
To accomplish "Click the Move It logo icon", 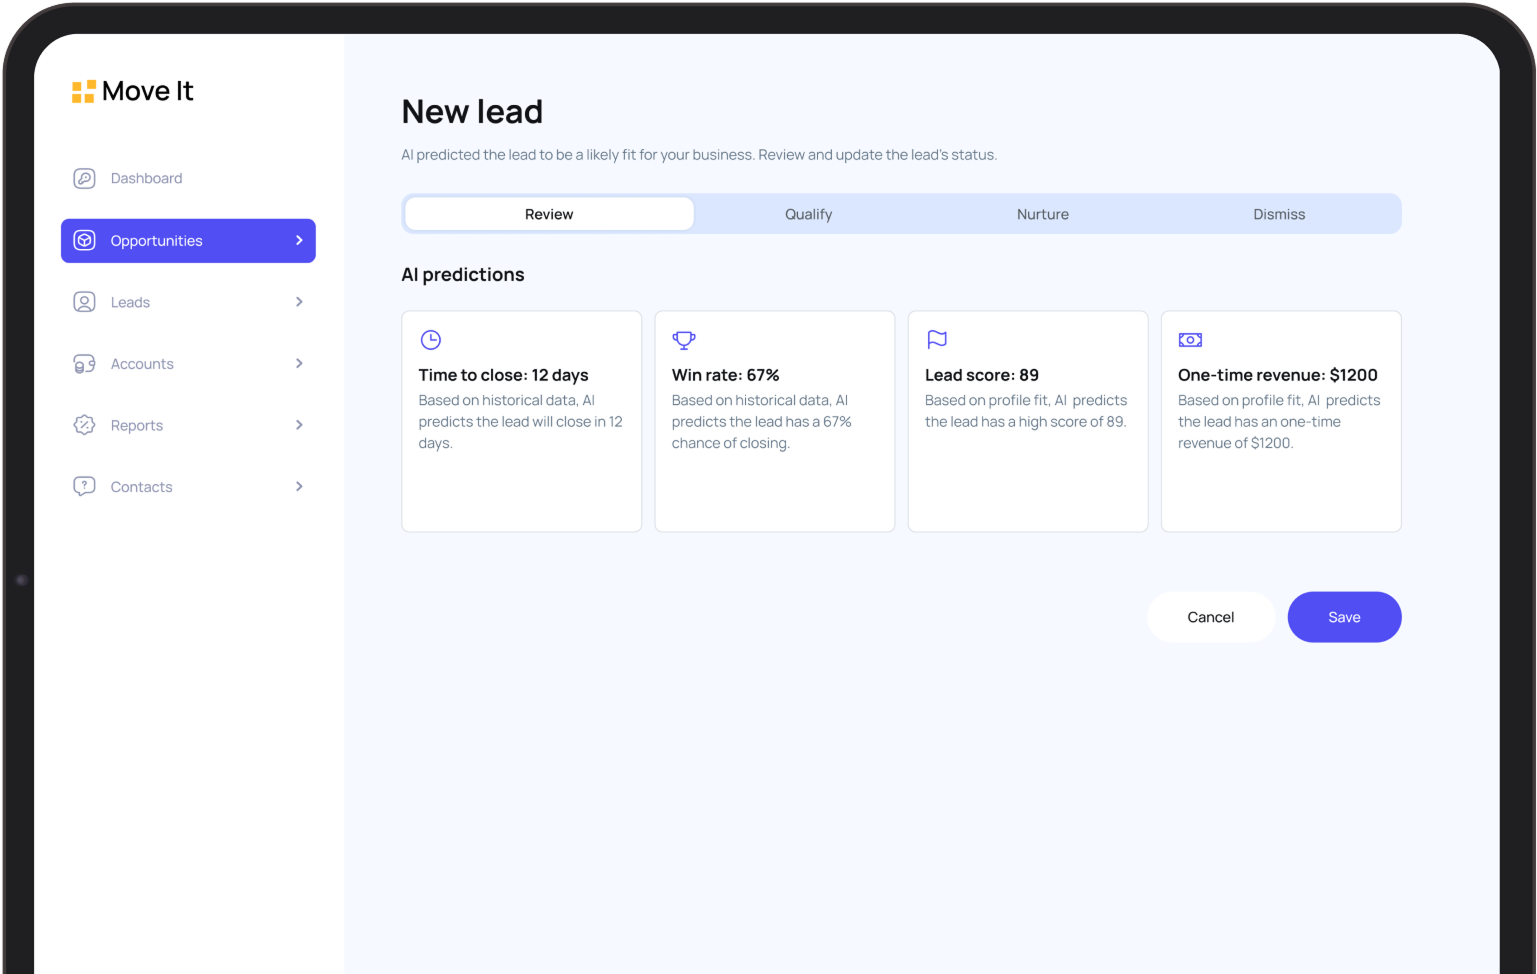I will coord(83,92).
